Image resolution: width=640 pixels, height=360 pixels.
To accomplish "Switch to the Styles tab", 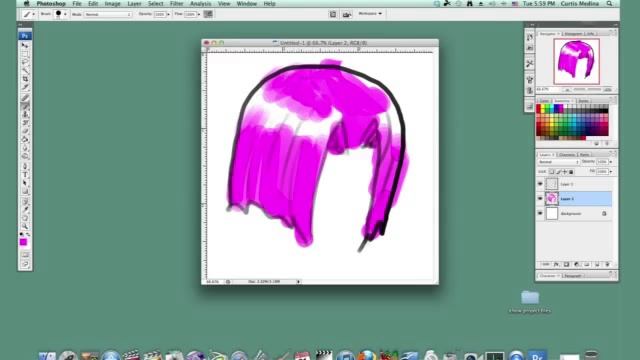I will pos(584,100).
